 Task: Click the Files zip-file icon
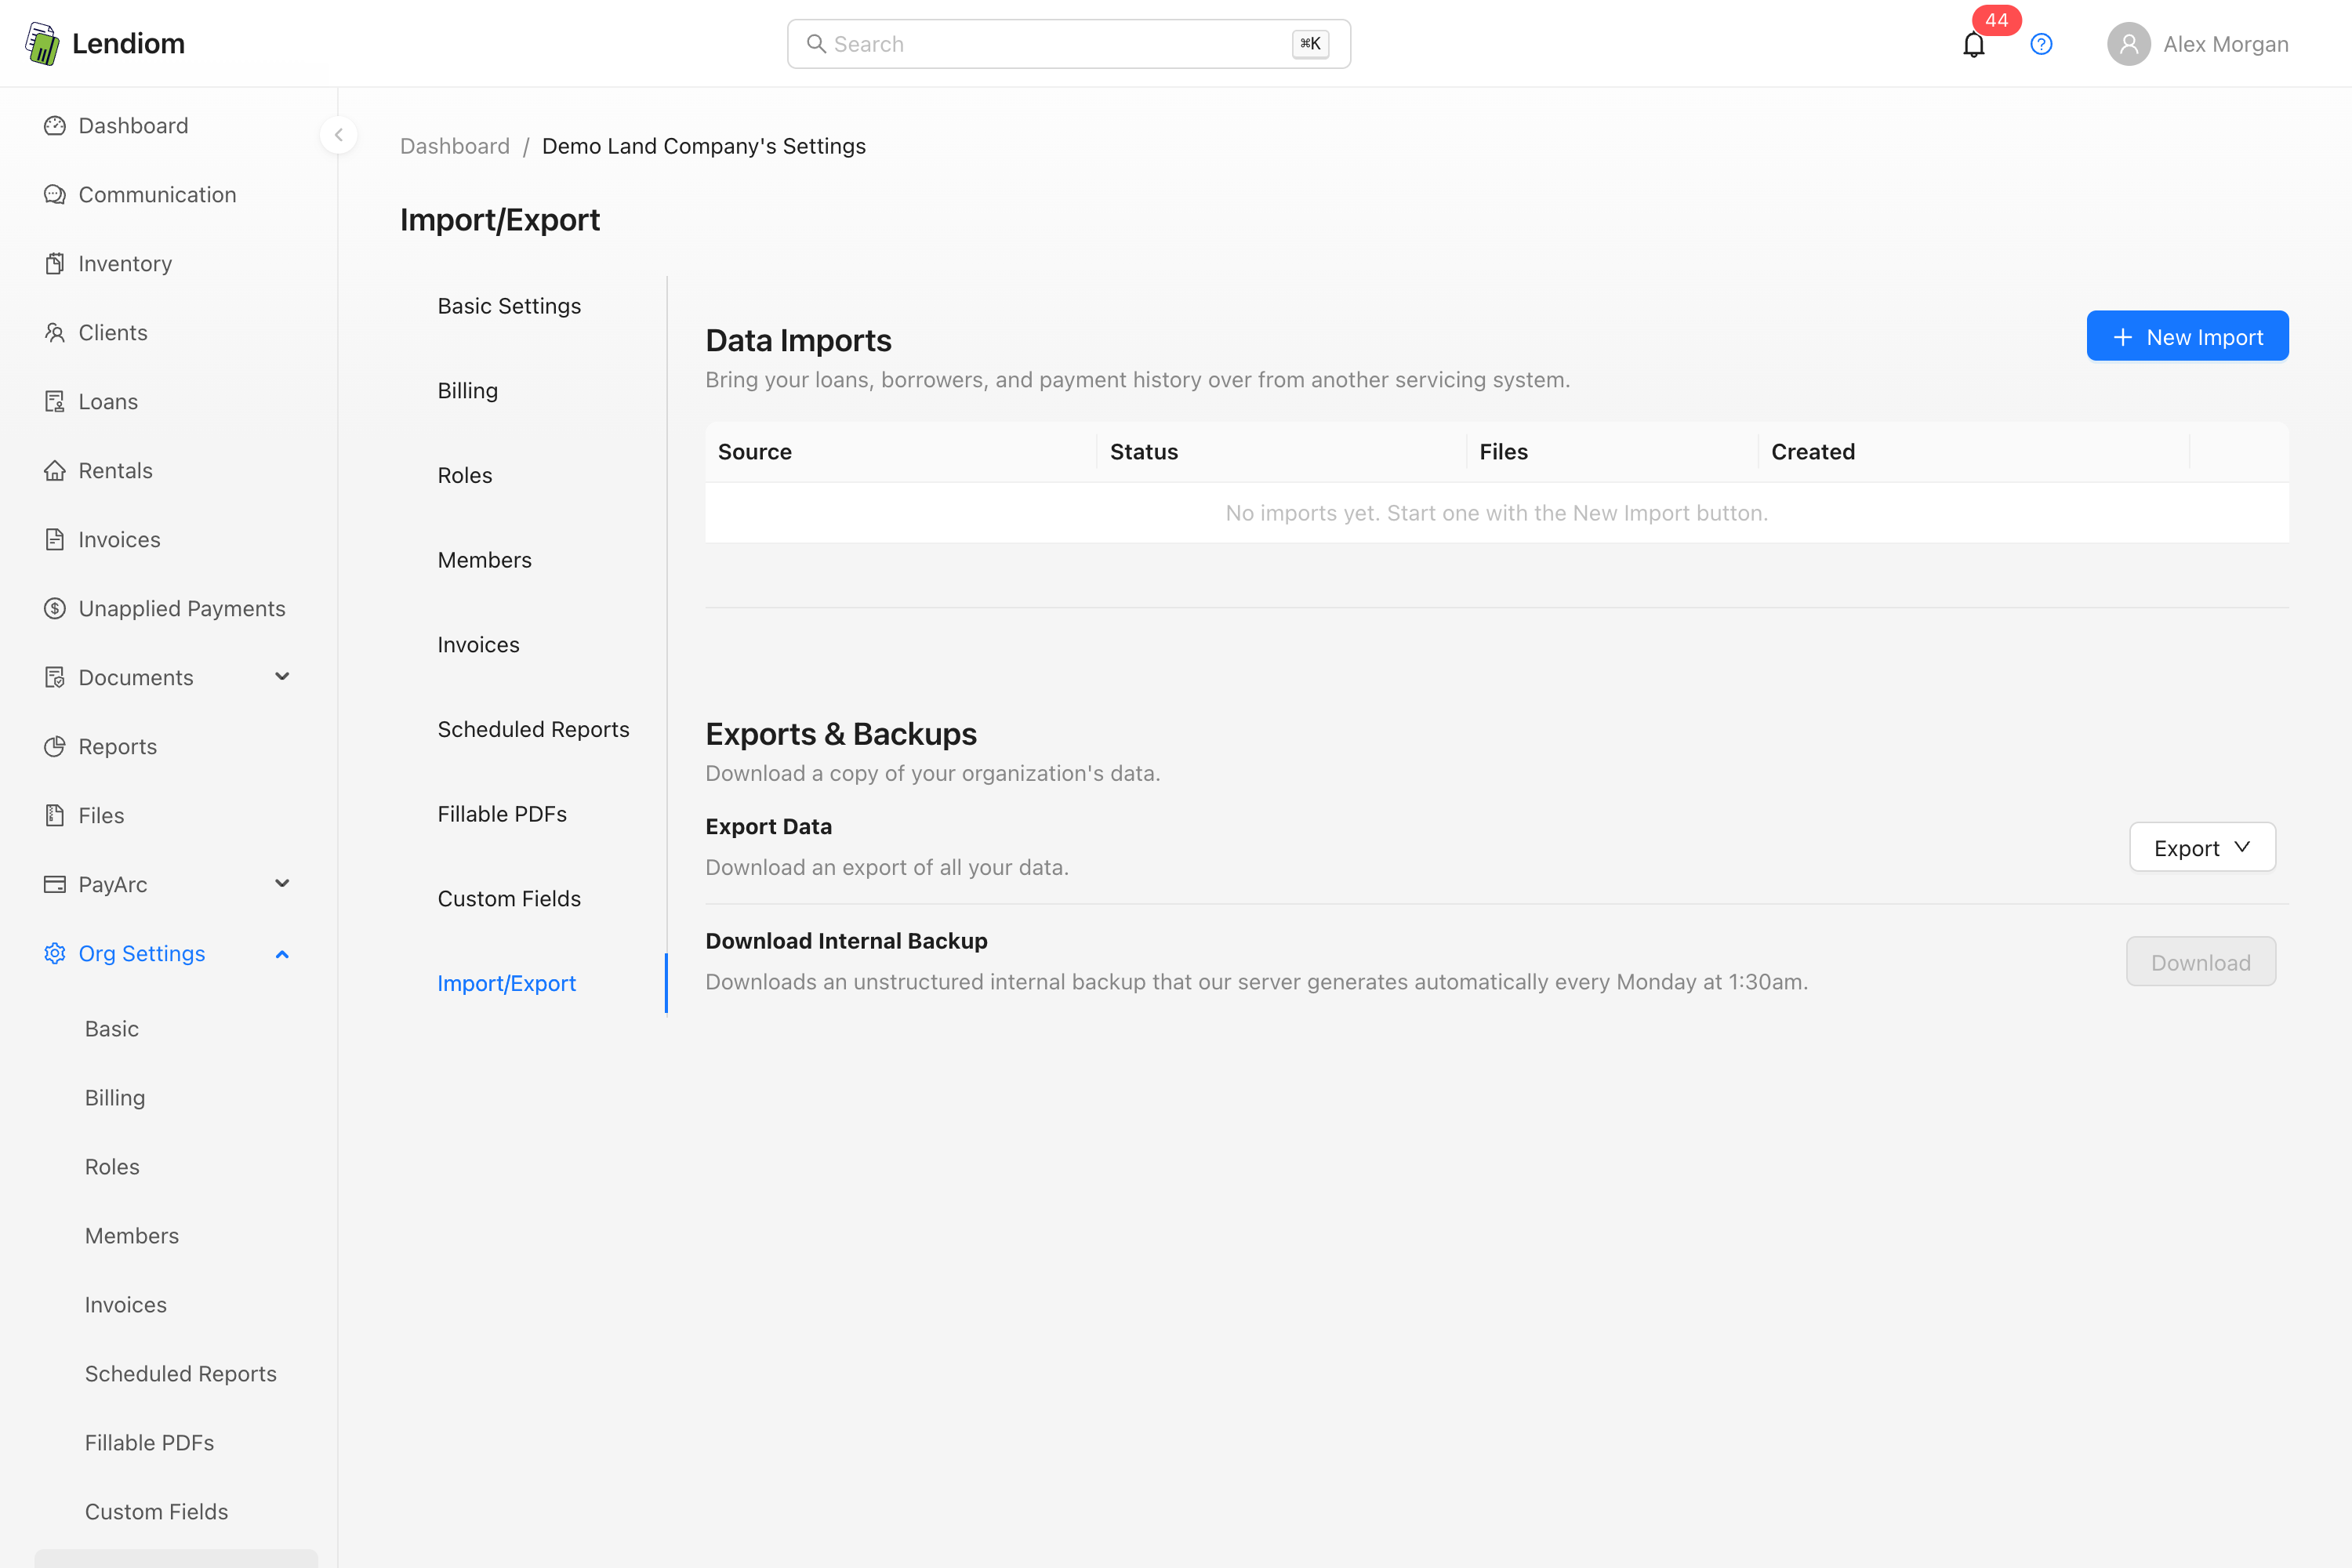point(55,816)
